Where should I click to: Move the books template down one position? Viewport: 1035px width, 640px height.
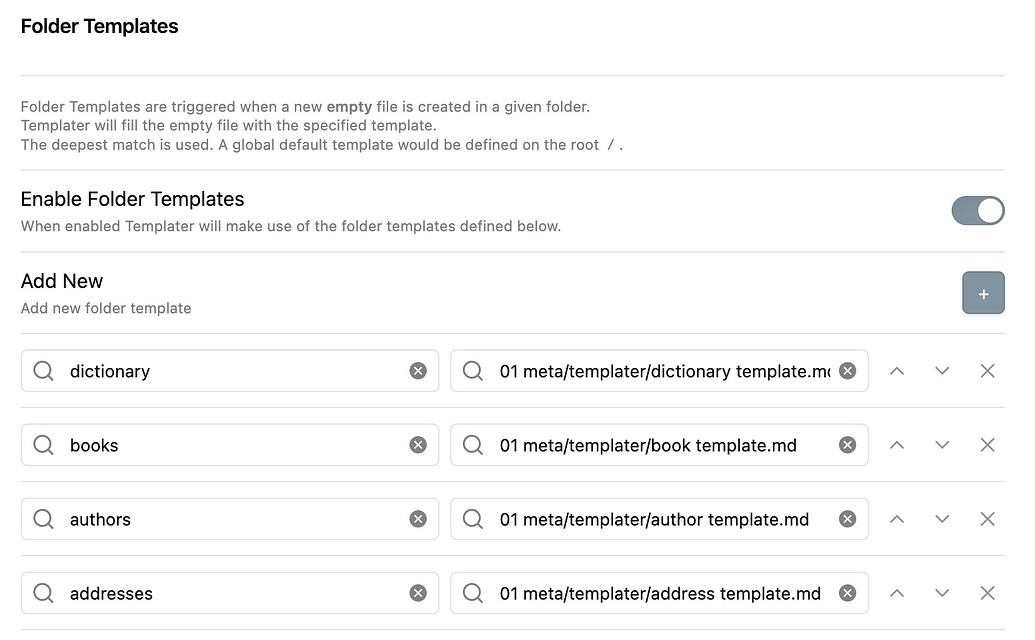[x=942, y=444]
